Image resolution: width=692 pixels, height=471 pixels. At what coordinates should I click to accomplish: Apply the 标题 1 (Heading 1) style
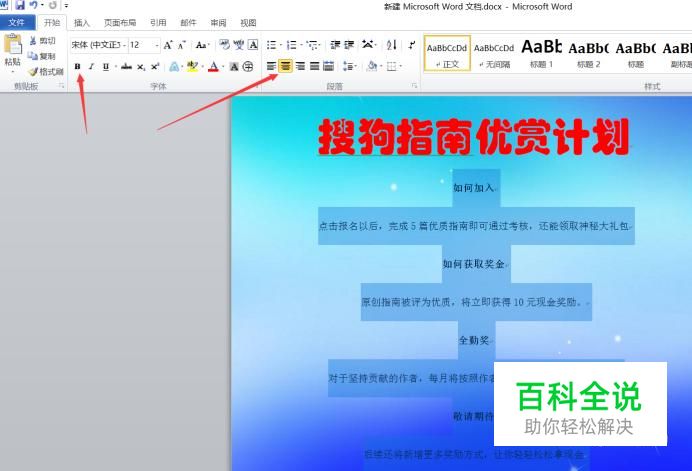(541, 53)
